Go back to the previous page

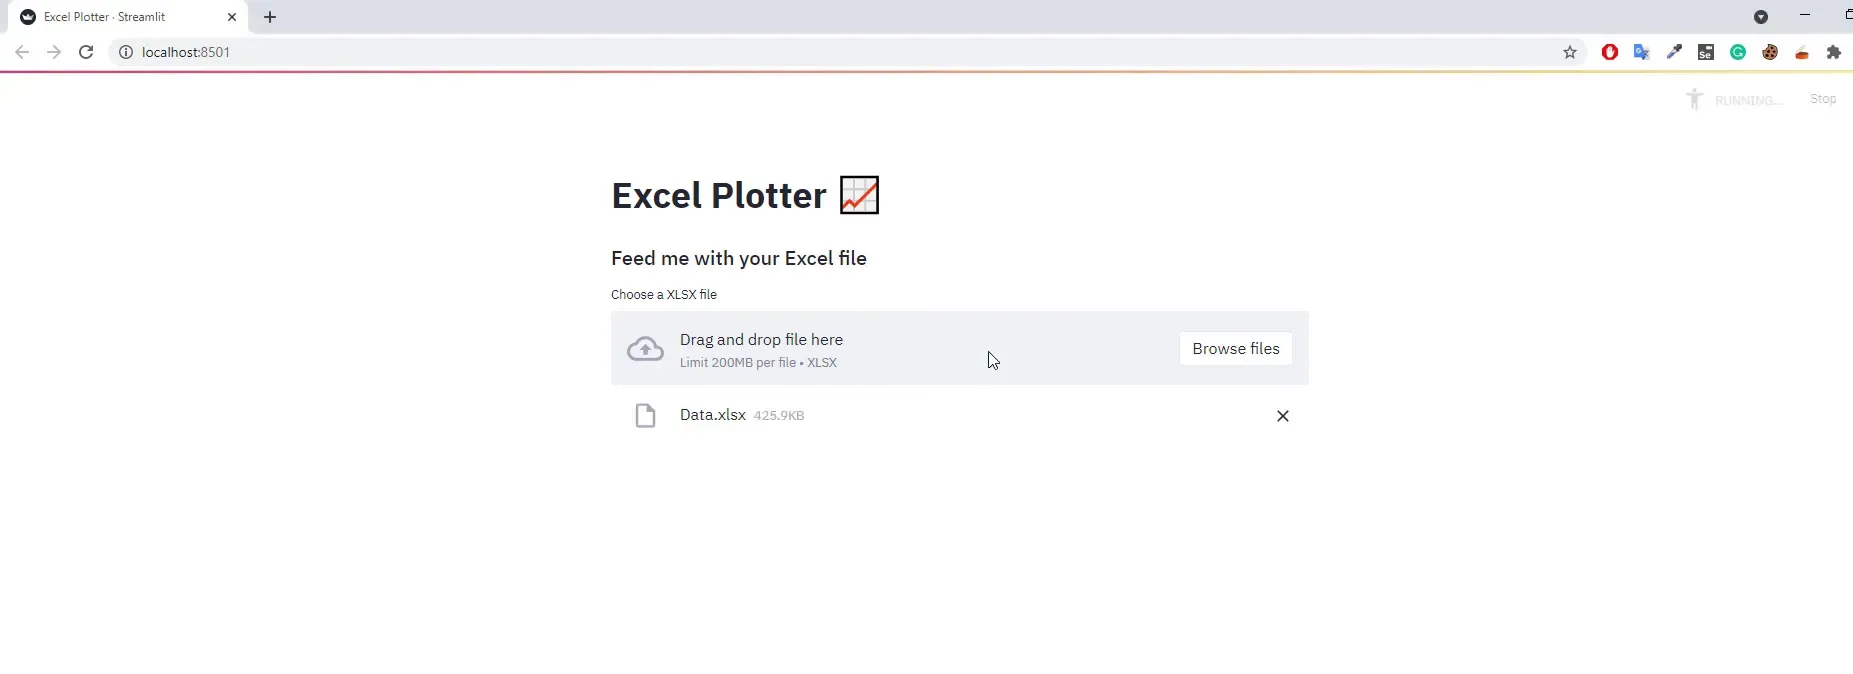(x=22, y=52)
